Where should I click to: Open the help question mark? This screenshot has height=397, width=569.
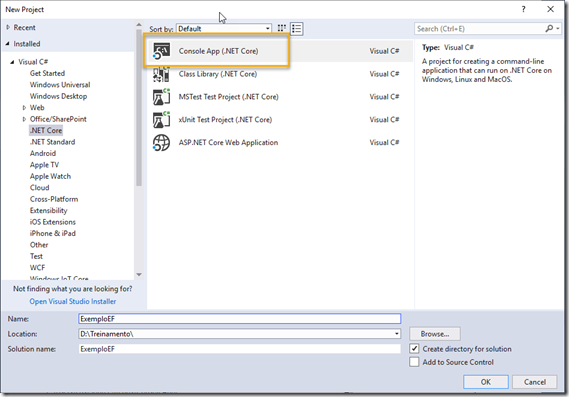(x=523, y=9)
